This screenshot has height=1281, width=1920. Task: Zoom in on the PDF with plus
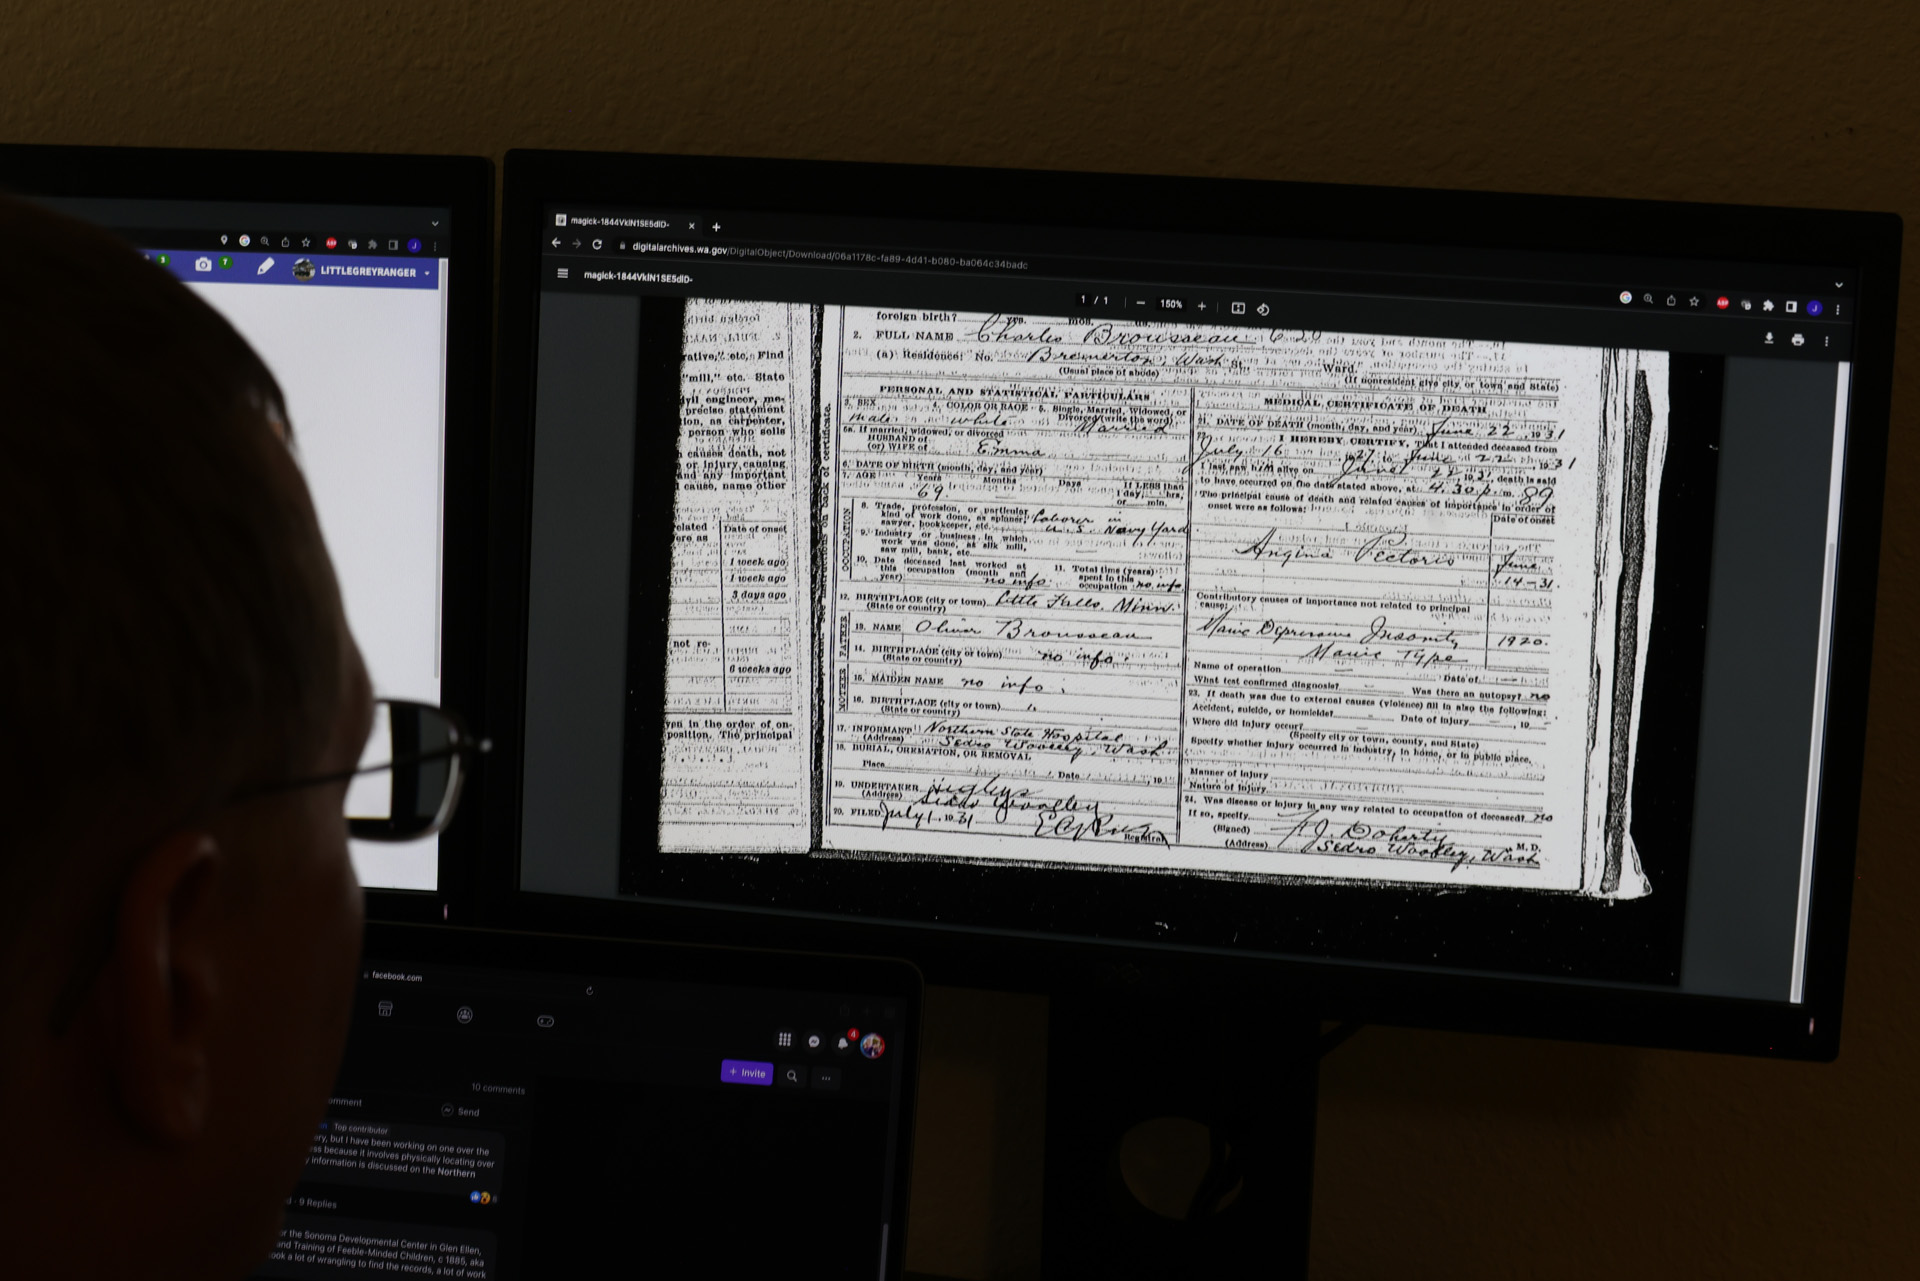pos(1202,306)
